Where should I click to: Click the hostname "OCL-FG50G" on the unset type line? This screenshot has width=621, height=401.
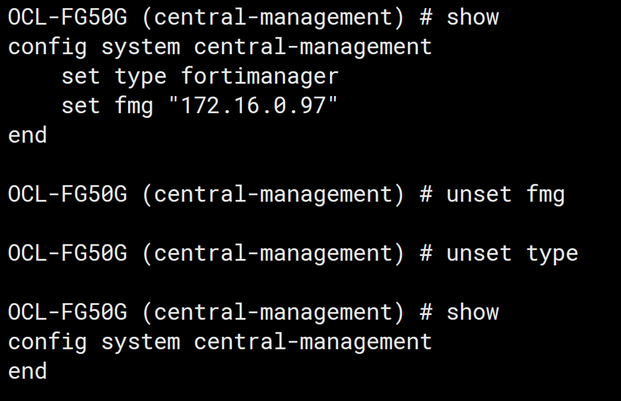click(x=67, y=253)
